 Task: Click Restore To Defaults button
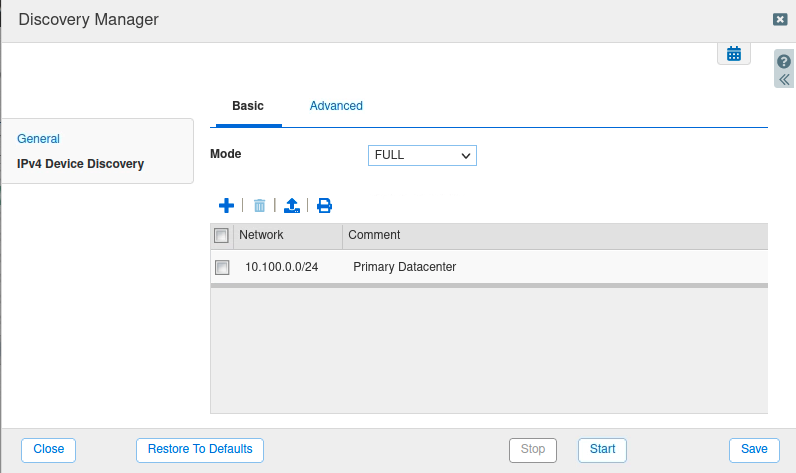click(200, 450)
